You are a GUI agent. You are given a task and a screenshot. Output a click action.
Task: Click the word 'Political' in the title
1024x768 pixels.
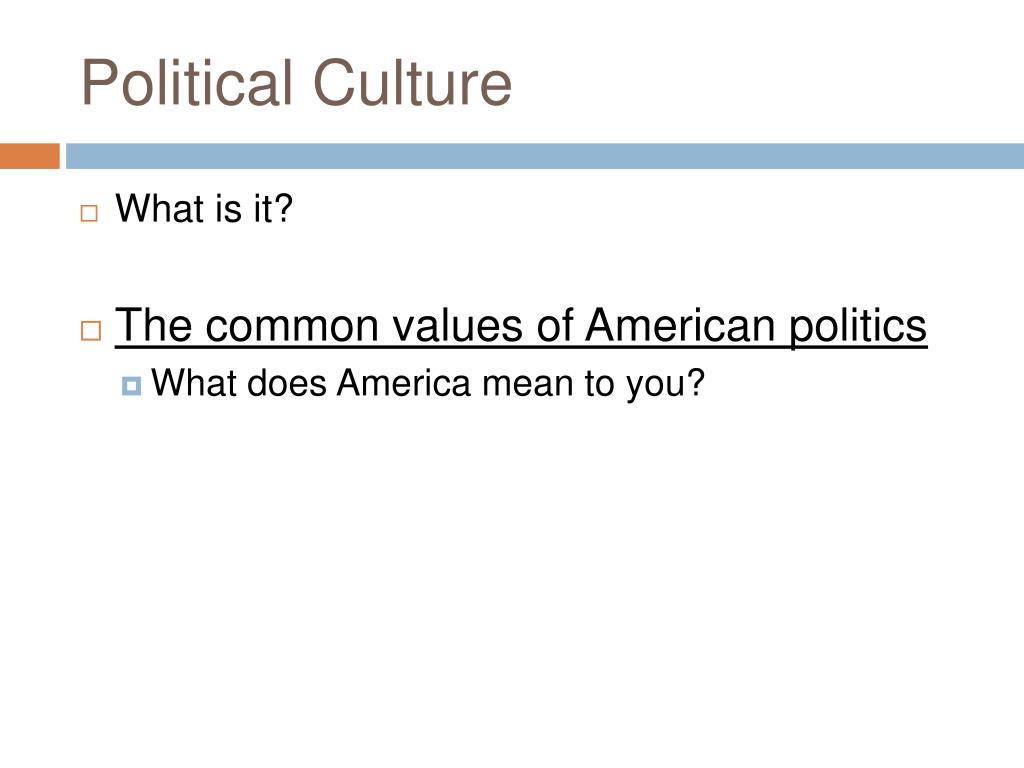pos(186,83)
